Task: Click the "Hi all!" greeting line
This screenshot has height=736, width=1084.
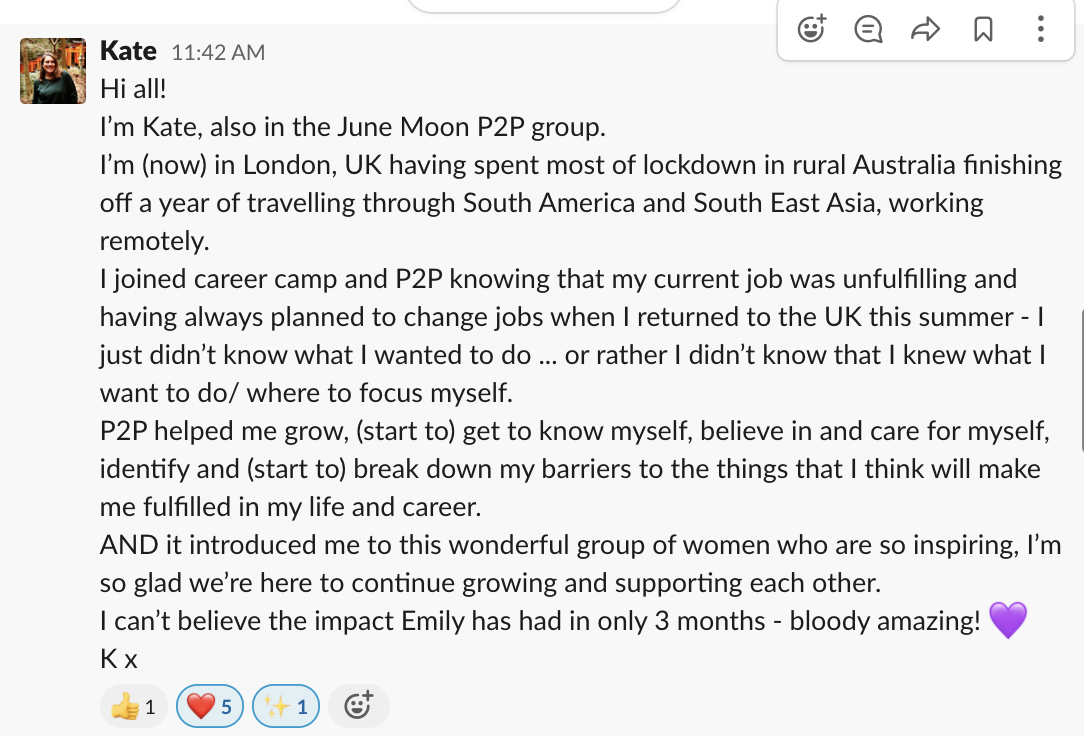Action: pos(133,89)
